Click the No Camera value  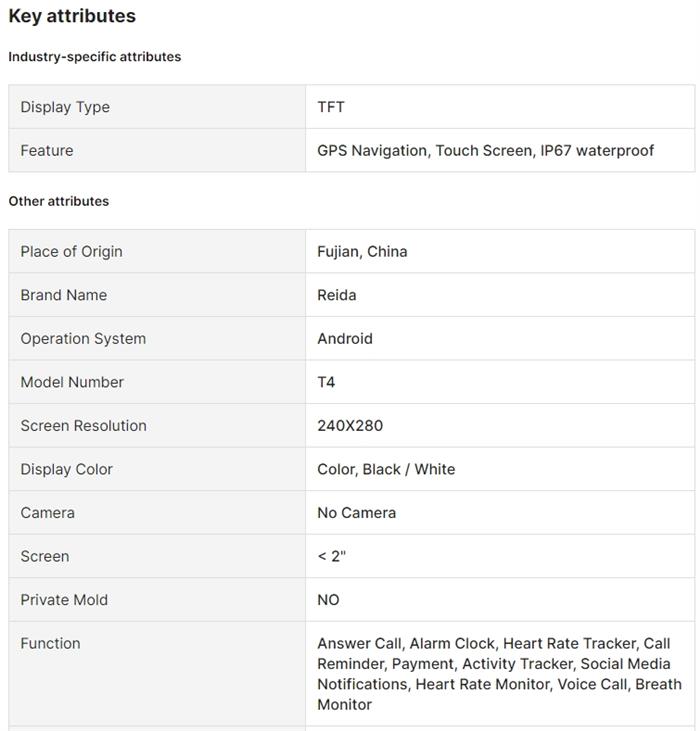click(x=357, y=513)
